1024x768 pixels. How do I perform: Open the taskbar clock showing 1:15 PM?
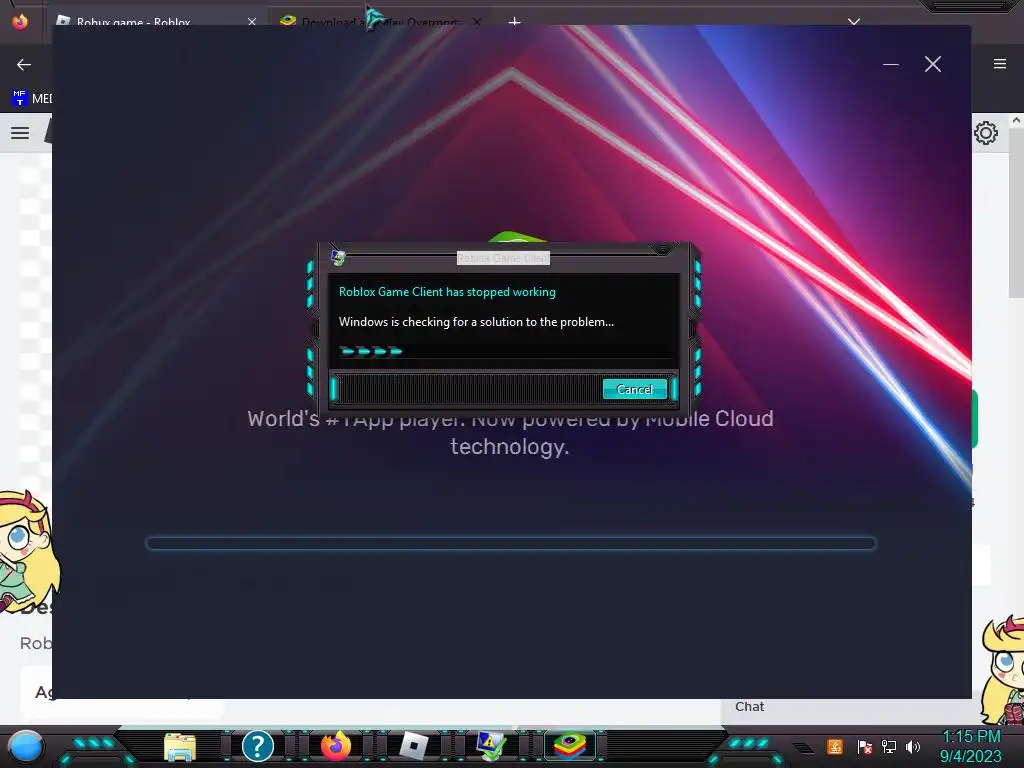point(970,746)
